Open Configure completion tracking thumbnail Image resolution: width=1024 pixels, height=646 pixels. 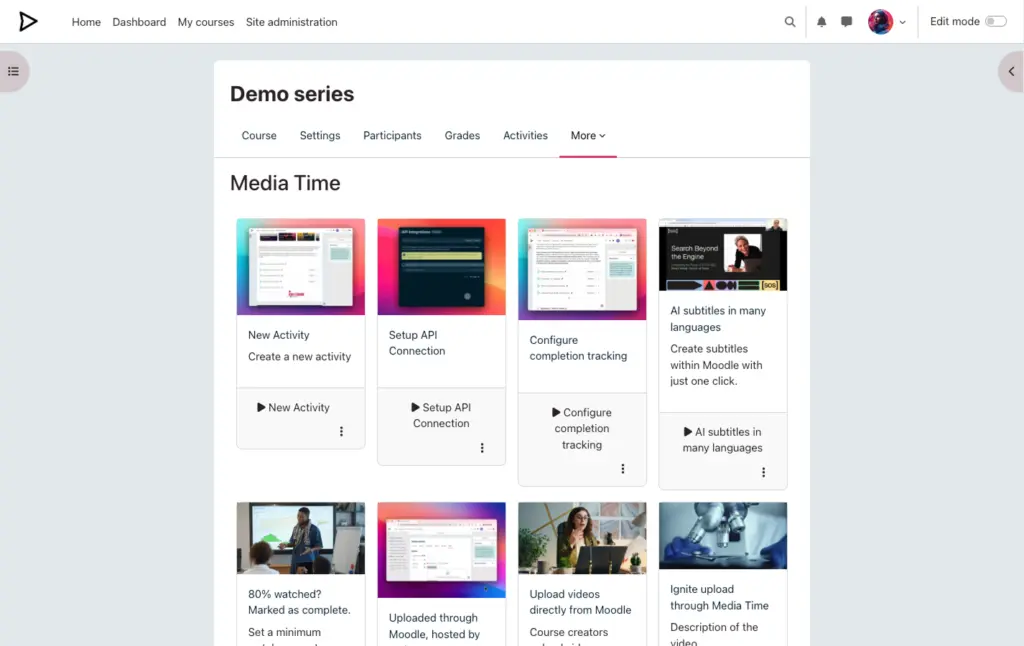(582, 269)
